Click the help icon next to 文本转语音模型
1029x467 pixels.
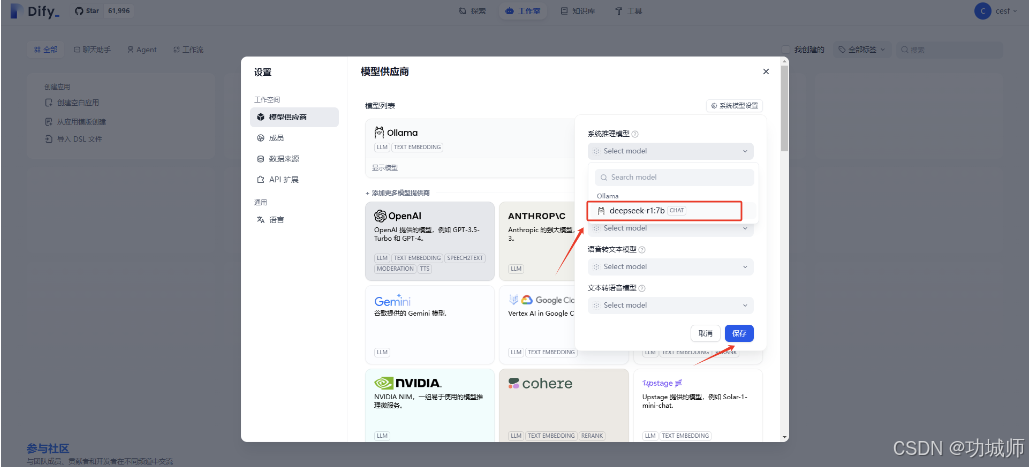(642, 288)
